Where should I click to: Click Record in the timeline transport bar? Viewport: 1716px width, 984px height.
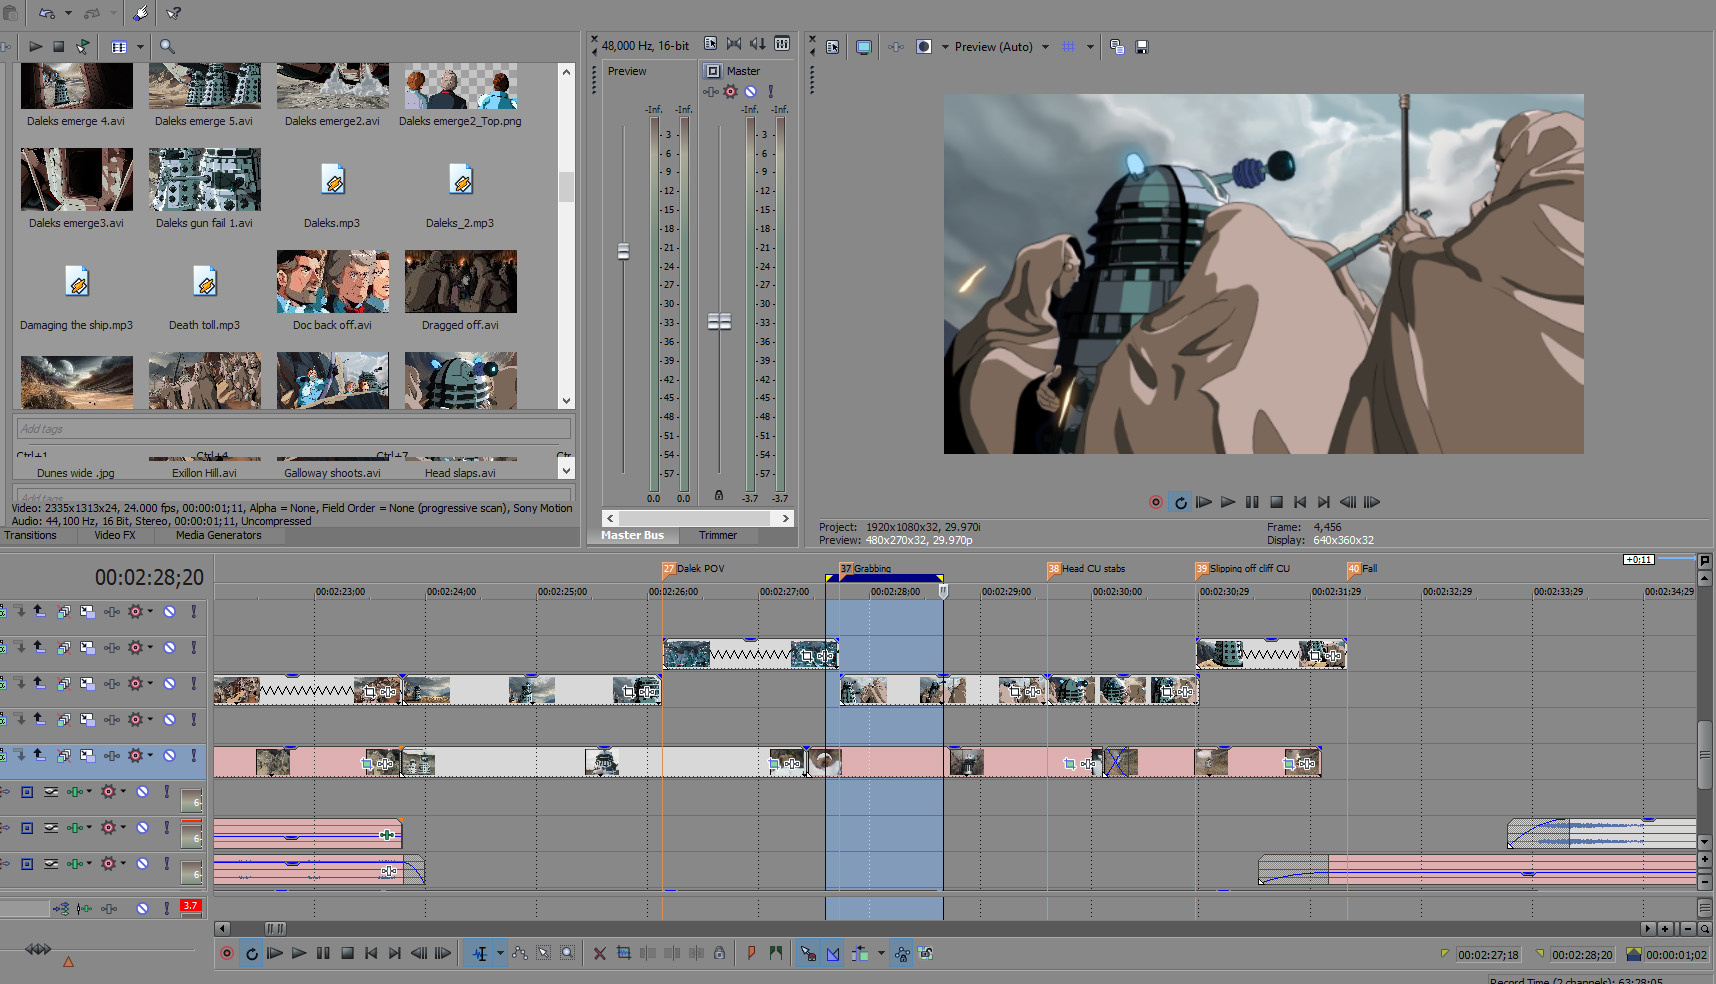(227, 954)
